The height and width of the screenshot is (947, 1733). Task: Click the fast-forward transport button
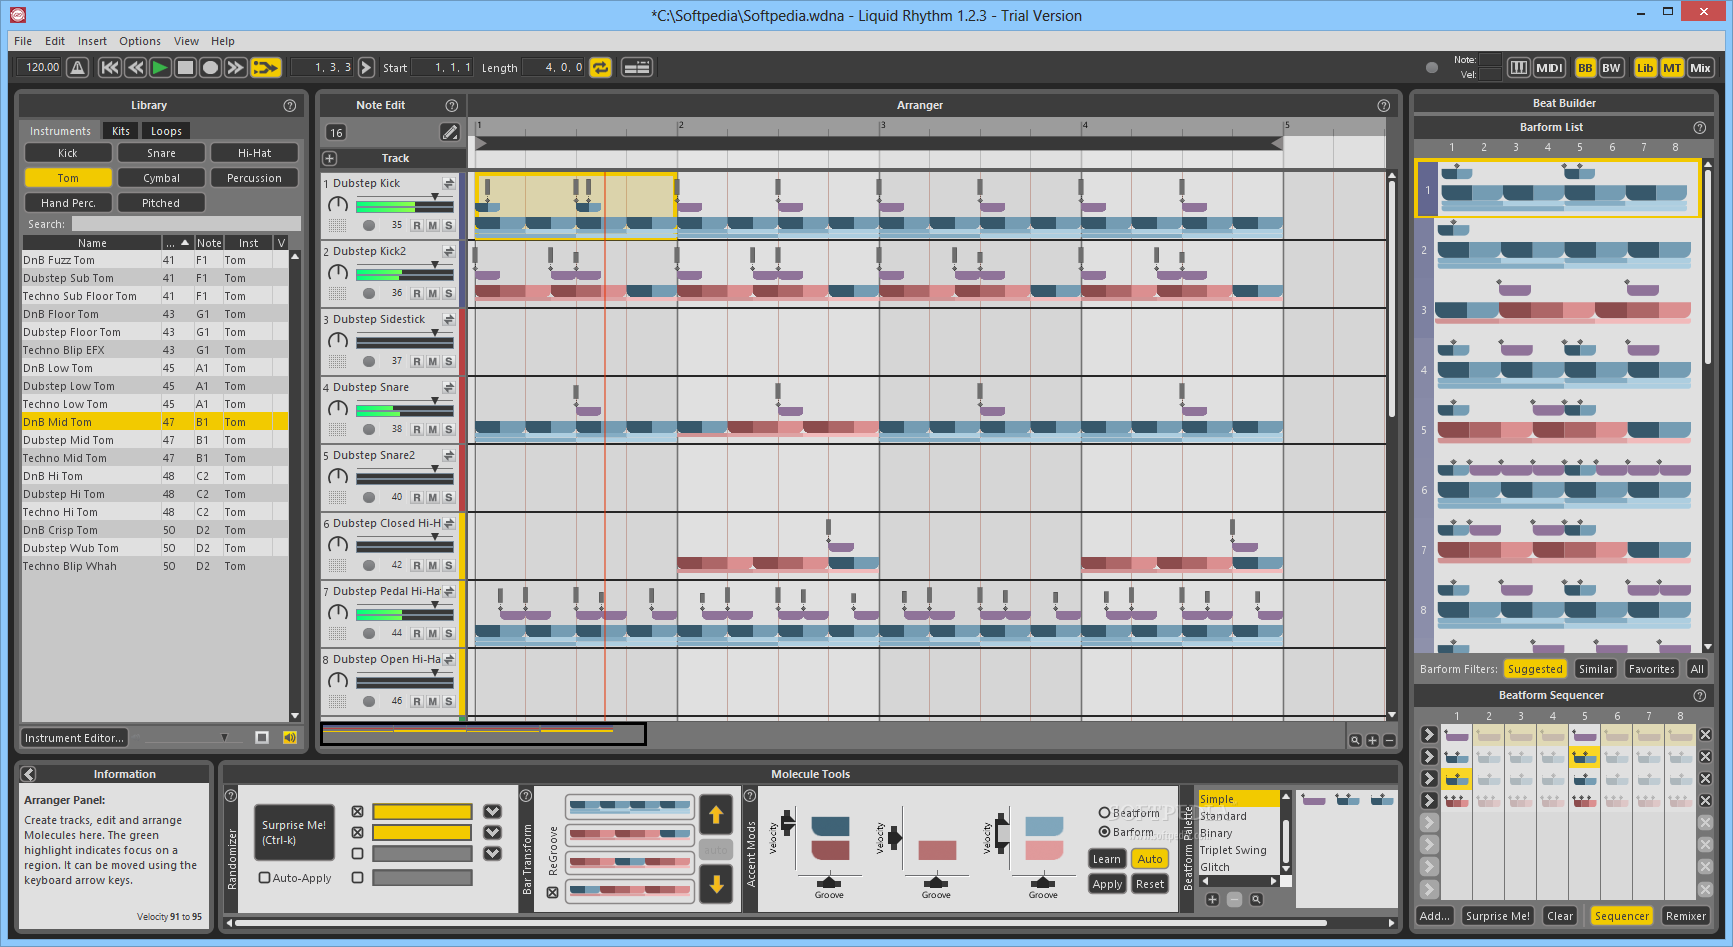(x=235, y=67)
